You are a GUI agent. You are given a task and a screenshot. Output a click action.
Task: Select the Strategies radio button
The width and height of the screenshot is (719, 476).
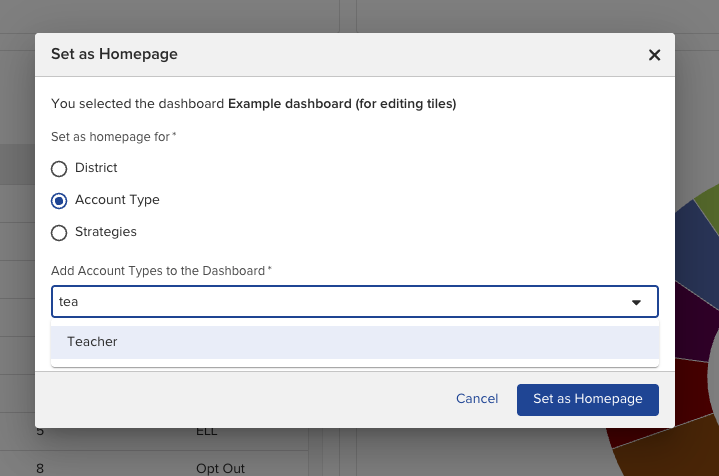click(x=59, y=233)
